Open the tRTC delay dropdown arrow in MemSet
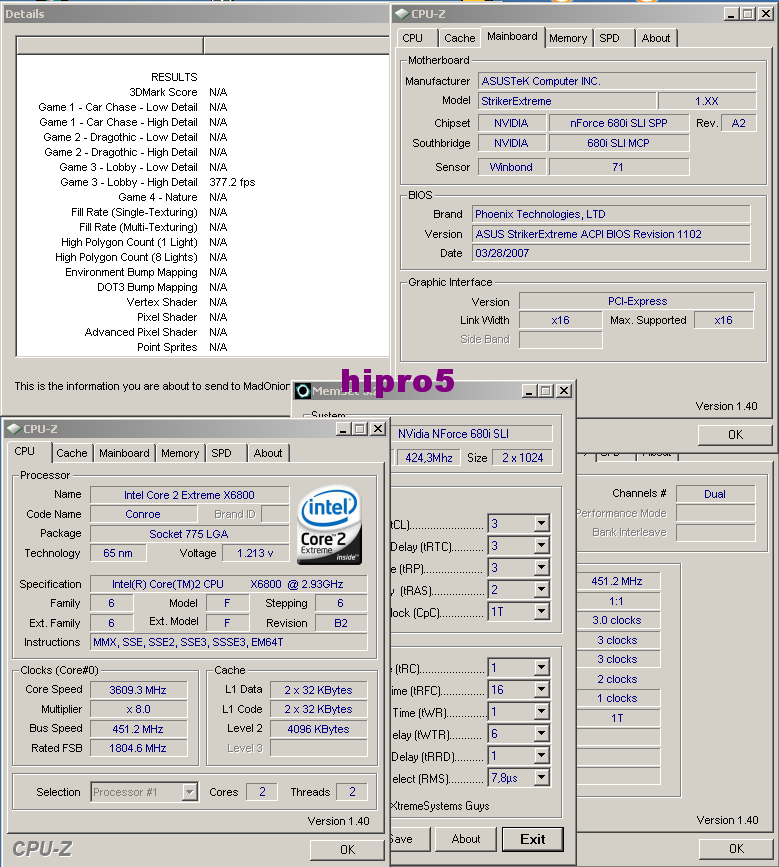The width and height of the screenshot is (779, 867). [541, 545]
